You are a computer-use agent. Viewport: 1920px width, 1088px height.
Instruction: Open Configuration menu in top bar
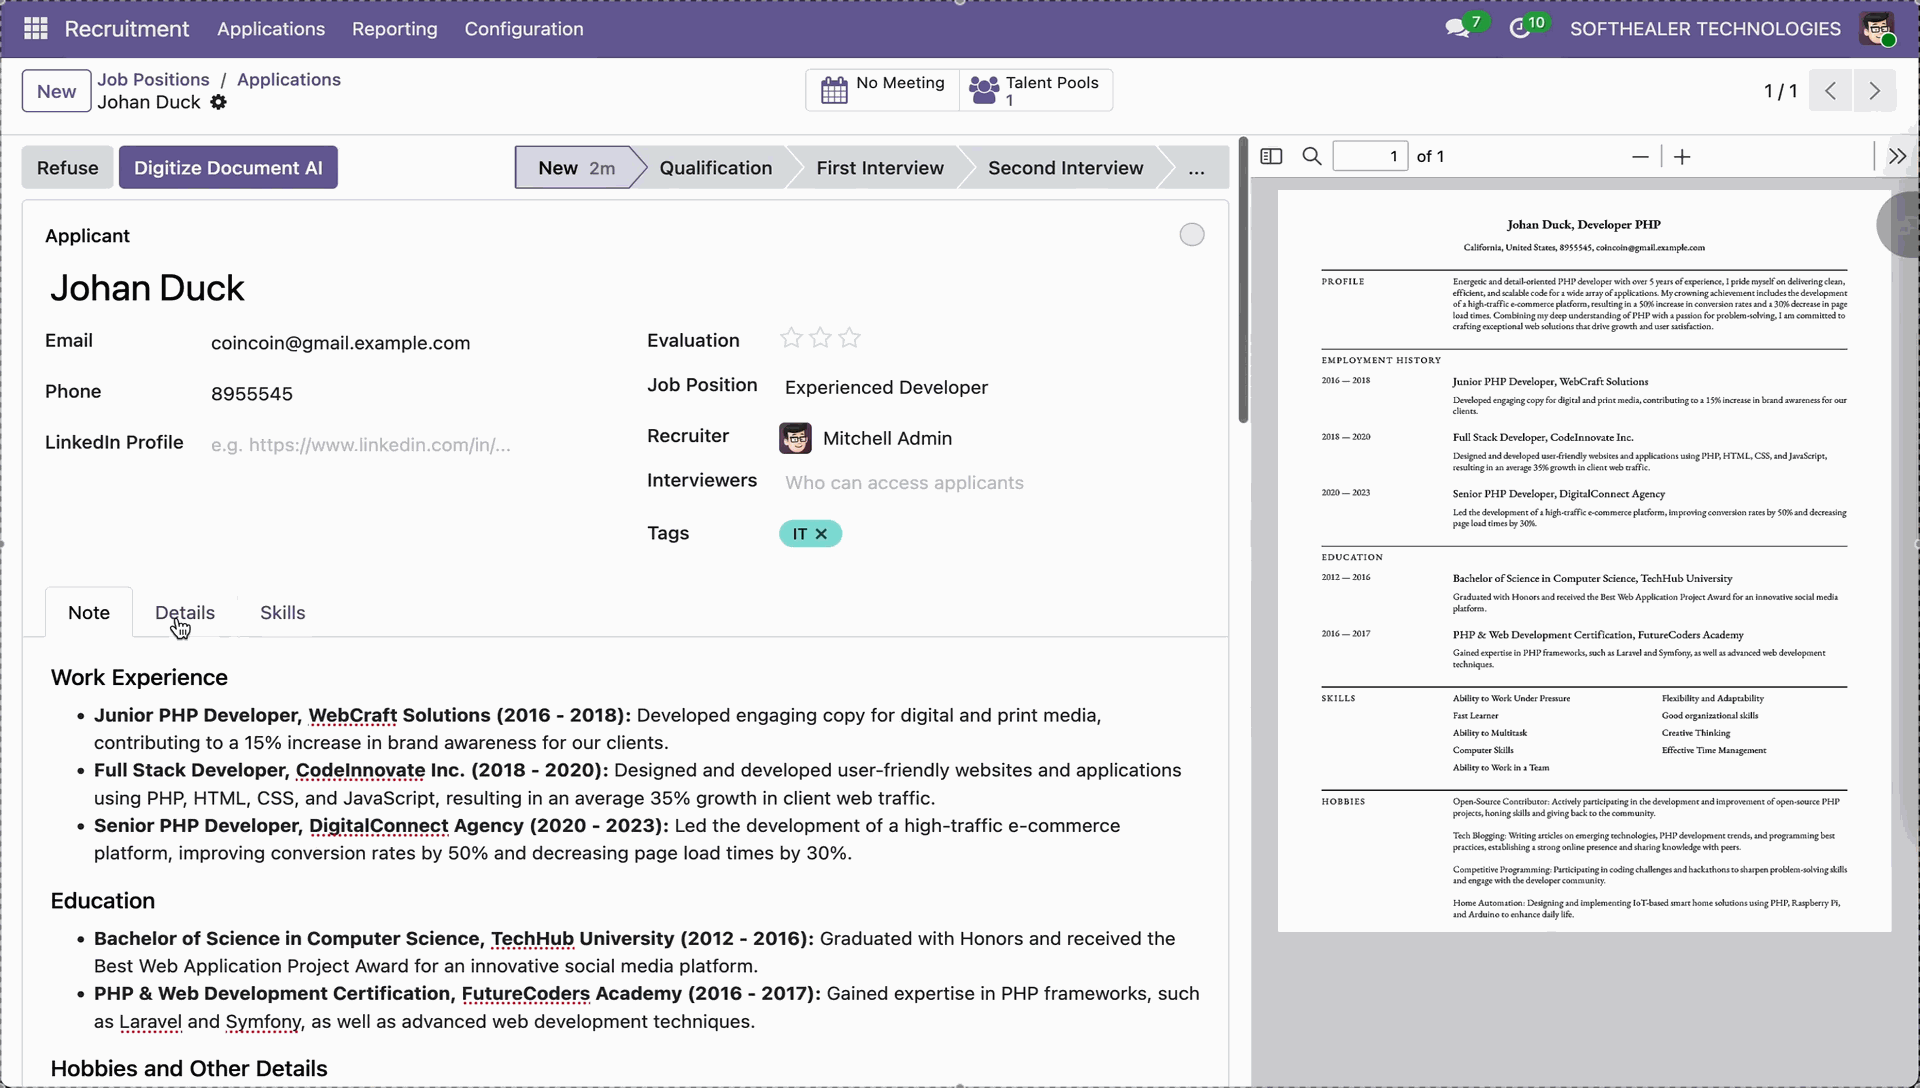[x=523, y=29]
